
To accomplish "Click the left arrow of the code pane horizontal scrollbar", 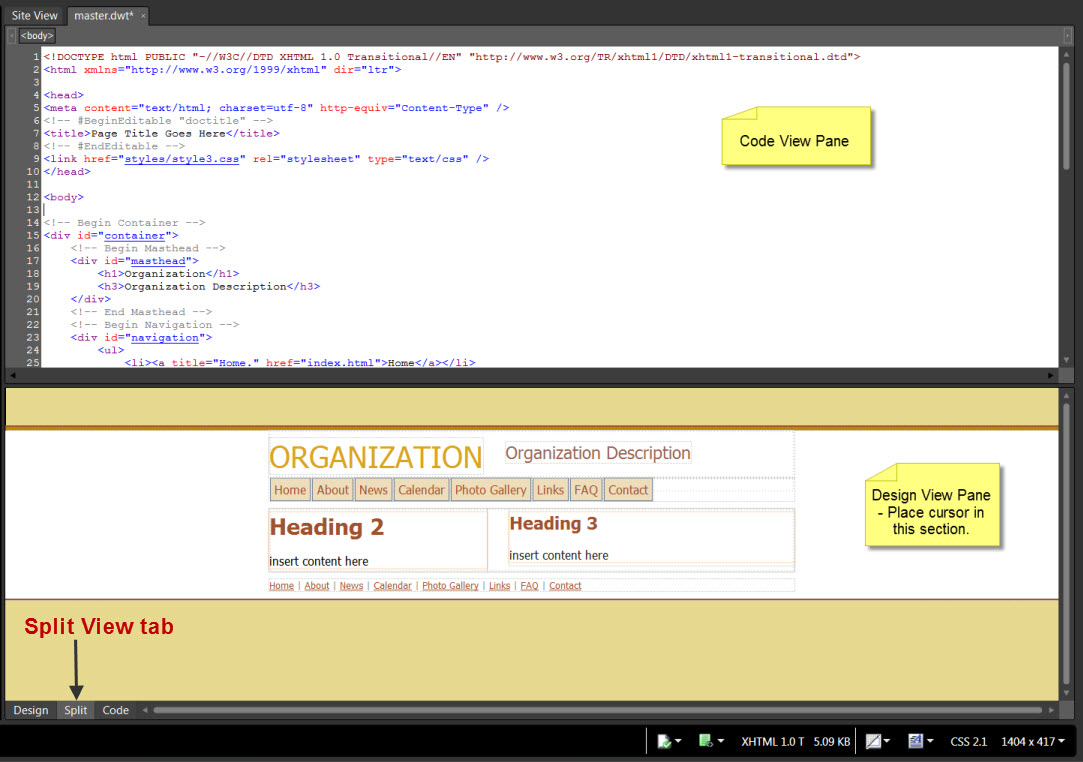I will (x=12, y=375).
